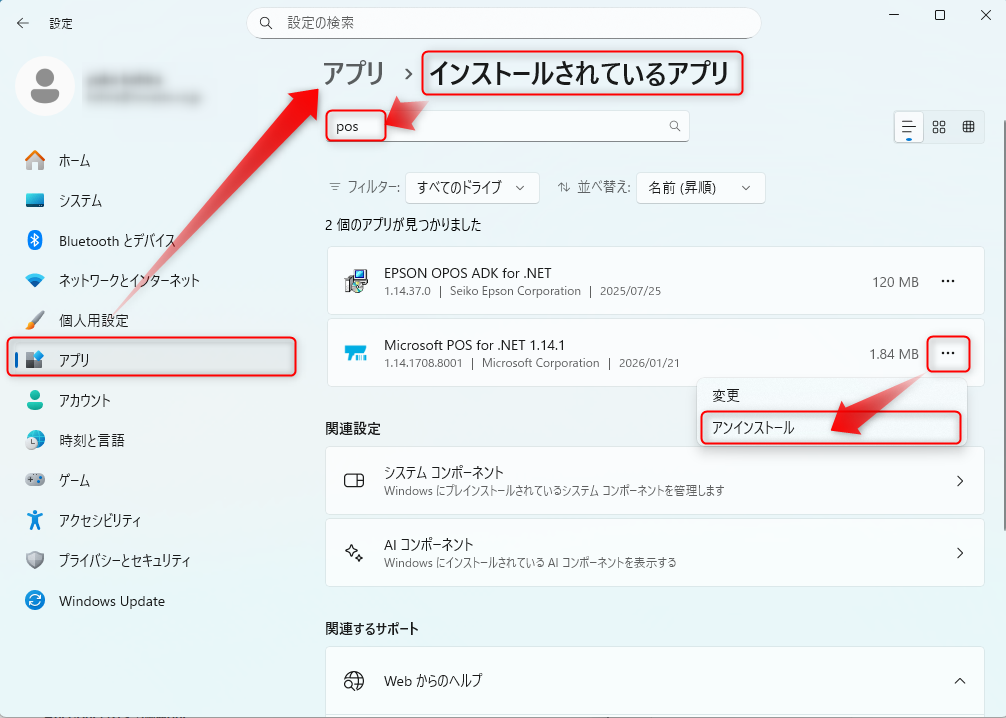
Task: Maximize the Settings window
Action: (940, 15)
